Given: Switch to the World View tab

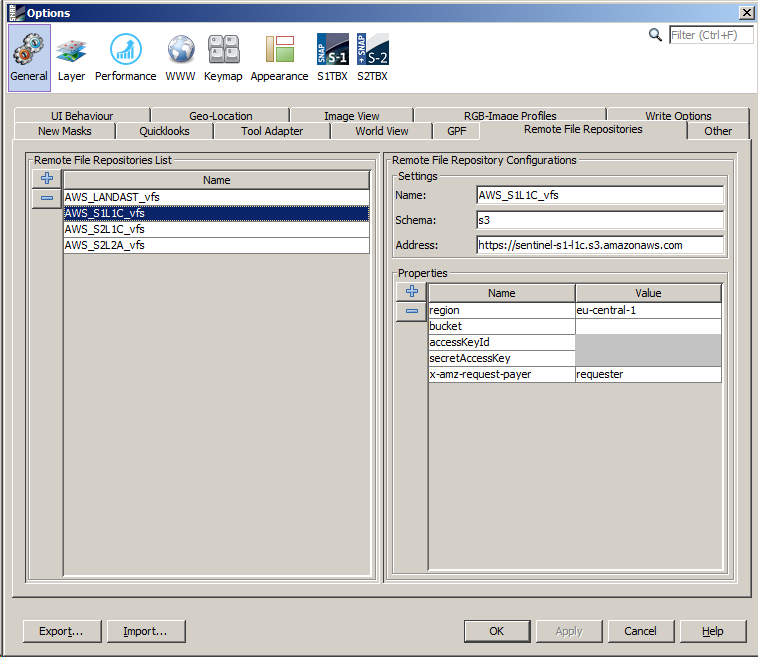Looking at the screenshot, I should (x=381, y=131).
